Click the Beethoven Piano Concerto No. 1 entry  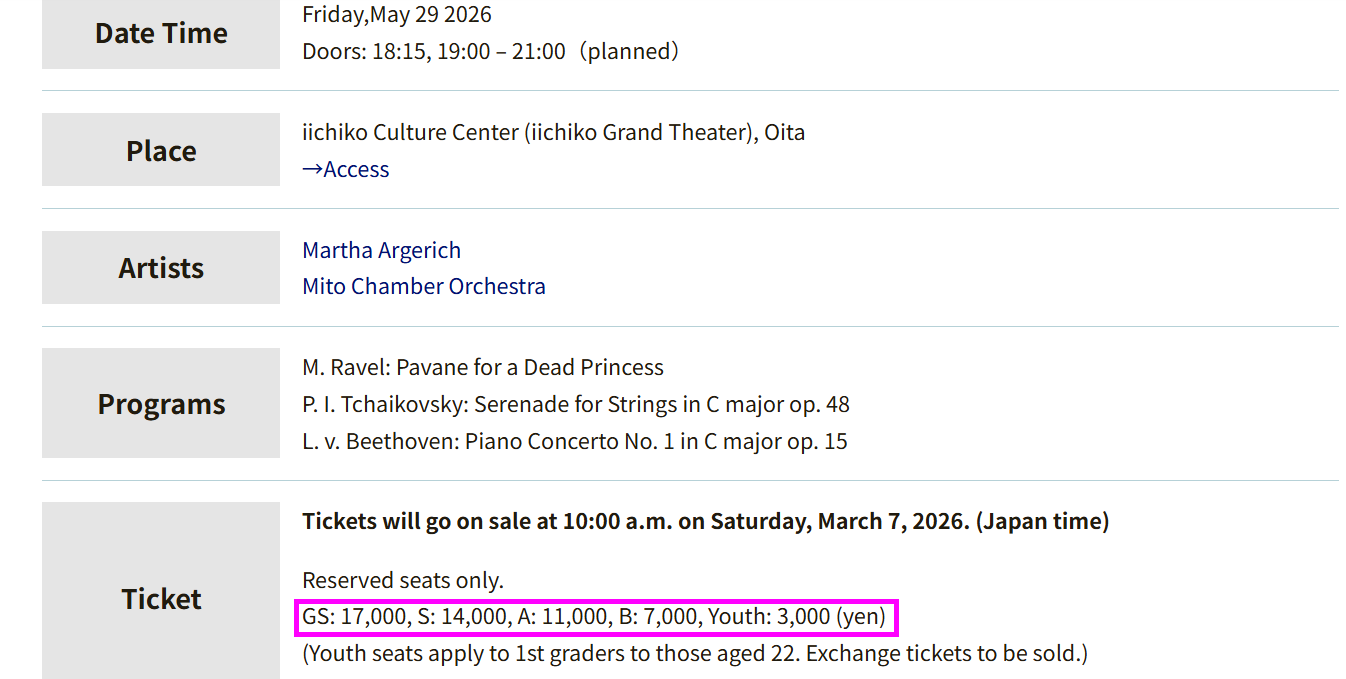pos(575,442)
